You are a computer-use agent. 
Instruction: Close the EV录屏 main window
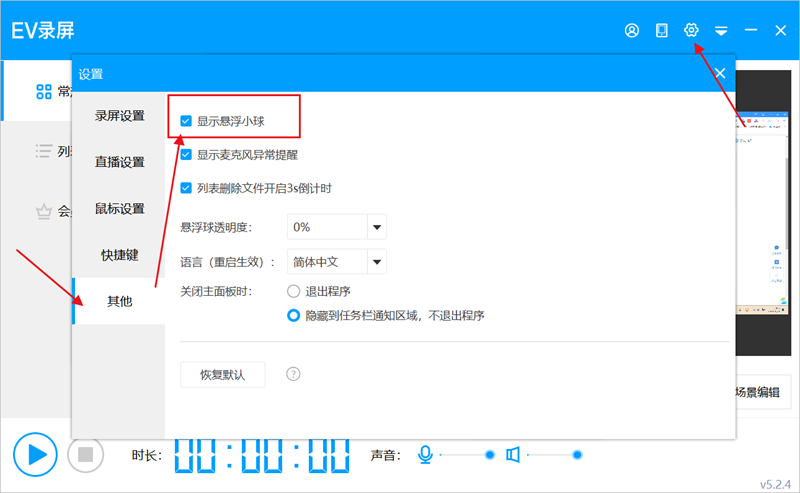click(x=781, y=31)
